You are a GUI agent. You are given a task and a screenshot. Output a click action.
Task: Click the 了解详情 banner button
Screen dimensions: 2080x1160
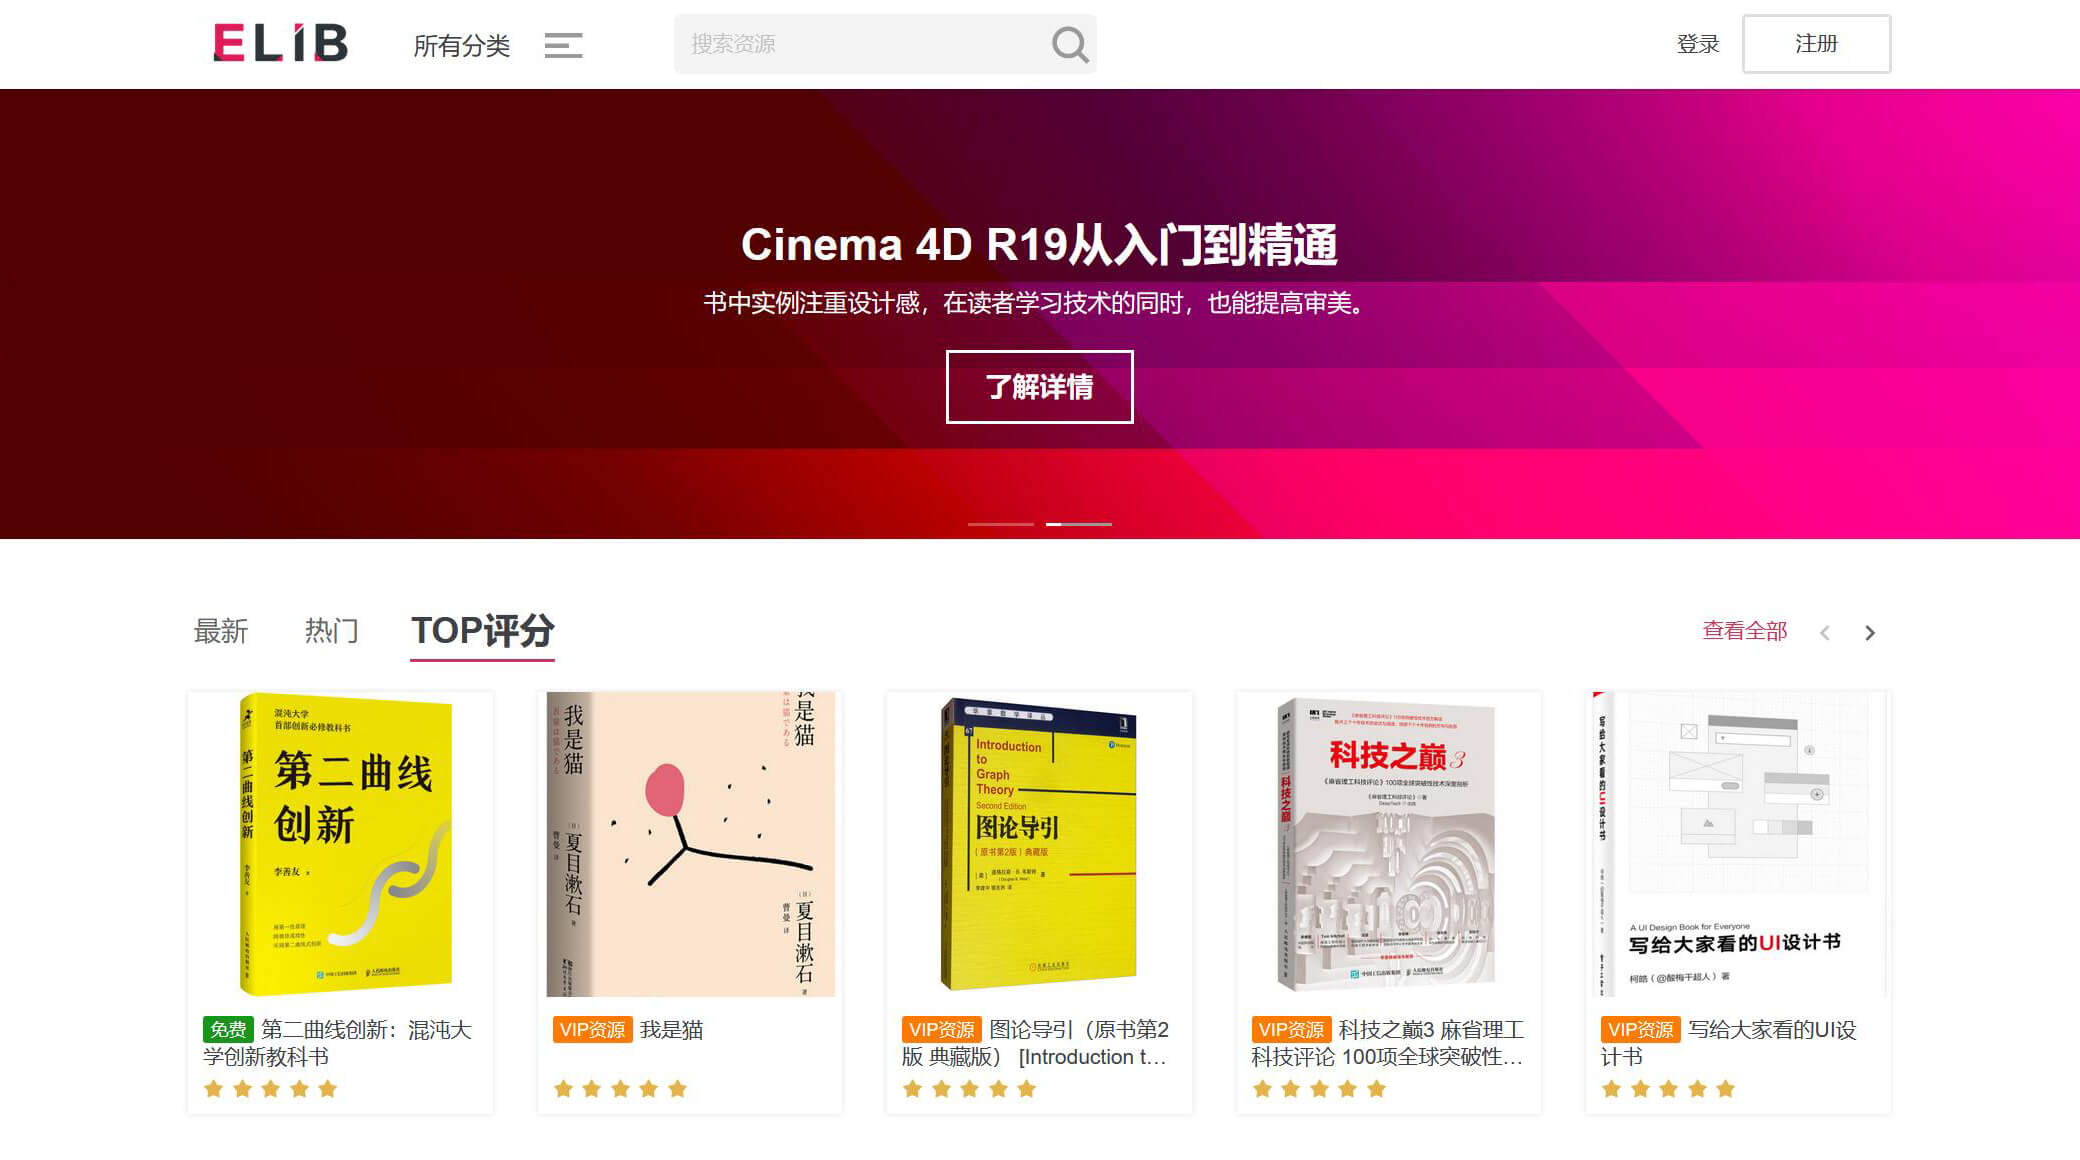[1039, 387]
